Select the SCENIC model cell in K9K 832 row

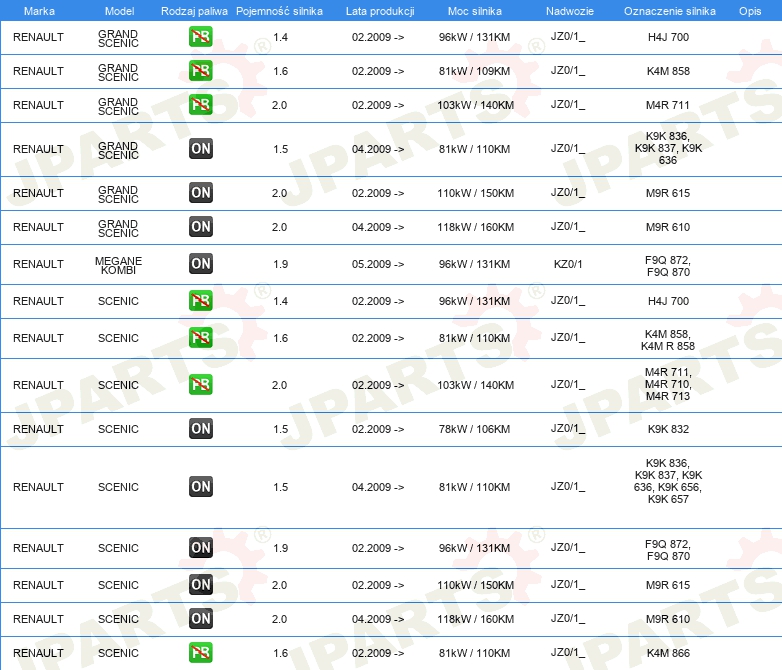pos(118,429)
